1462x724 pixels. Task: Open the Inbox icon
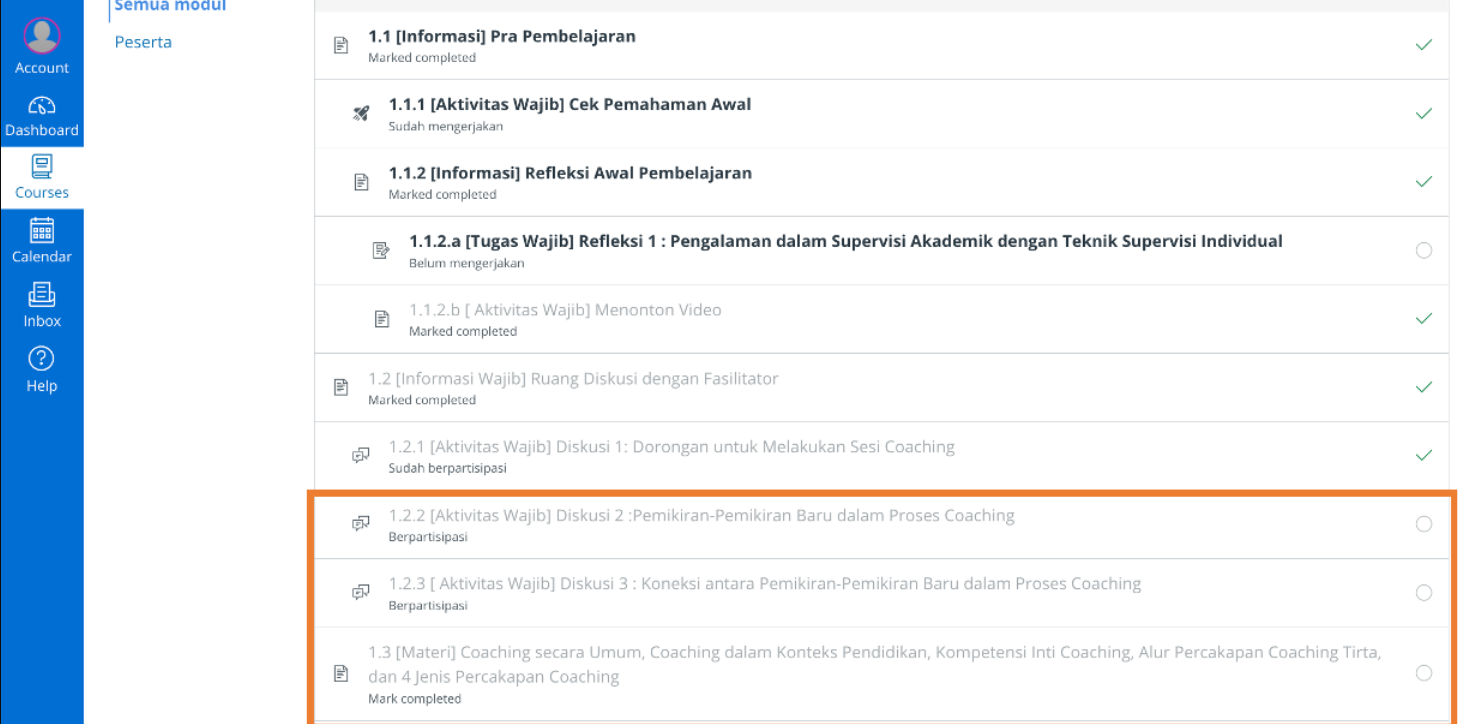pyautogui.click(x=42, y=294)
